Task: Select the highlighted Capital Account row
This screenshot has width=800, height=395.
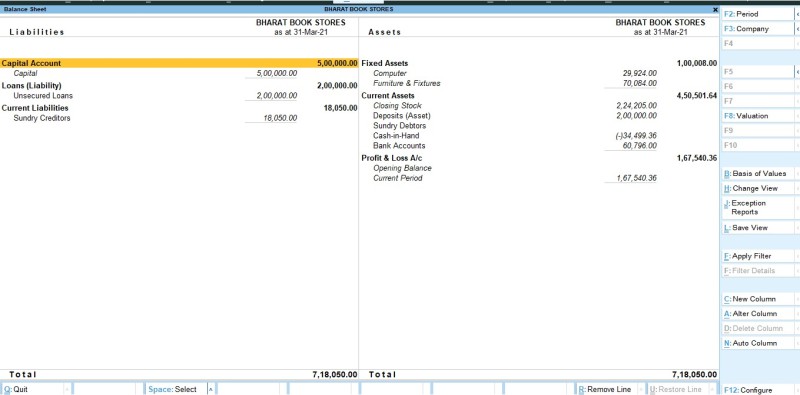Action: (179, 63)
